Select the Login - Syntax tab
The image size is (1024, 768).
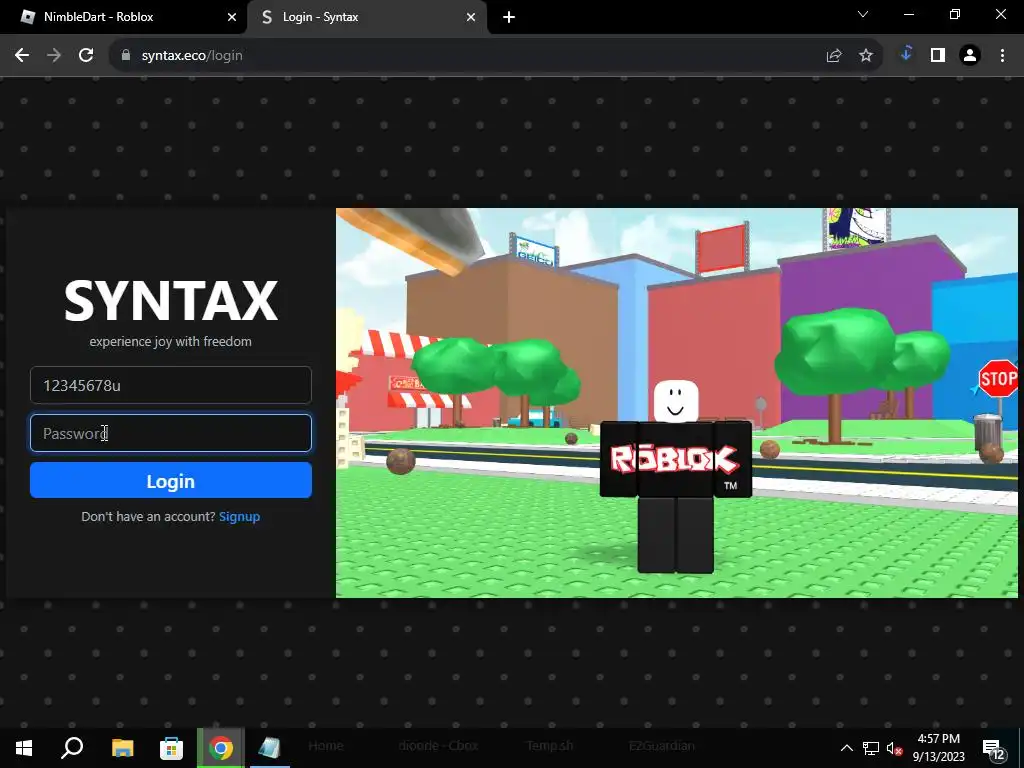click(x=366, y=17)
